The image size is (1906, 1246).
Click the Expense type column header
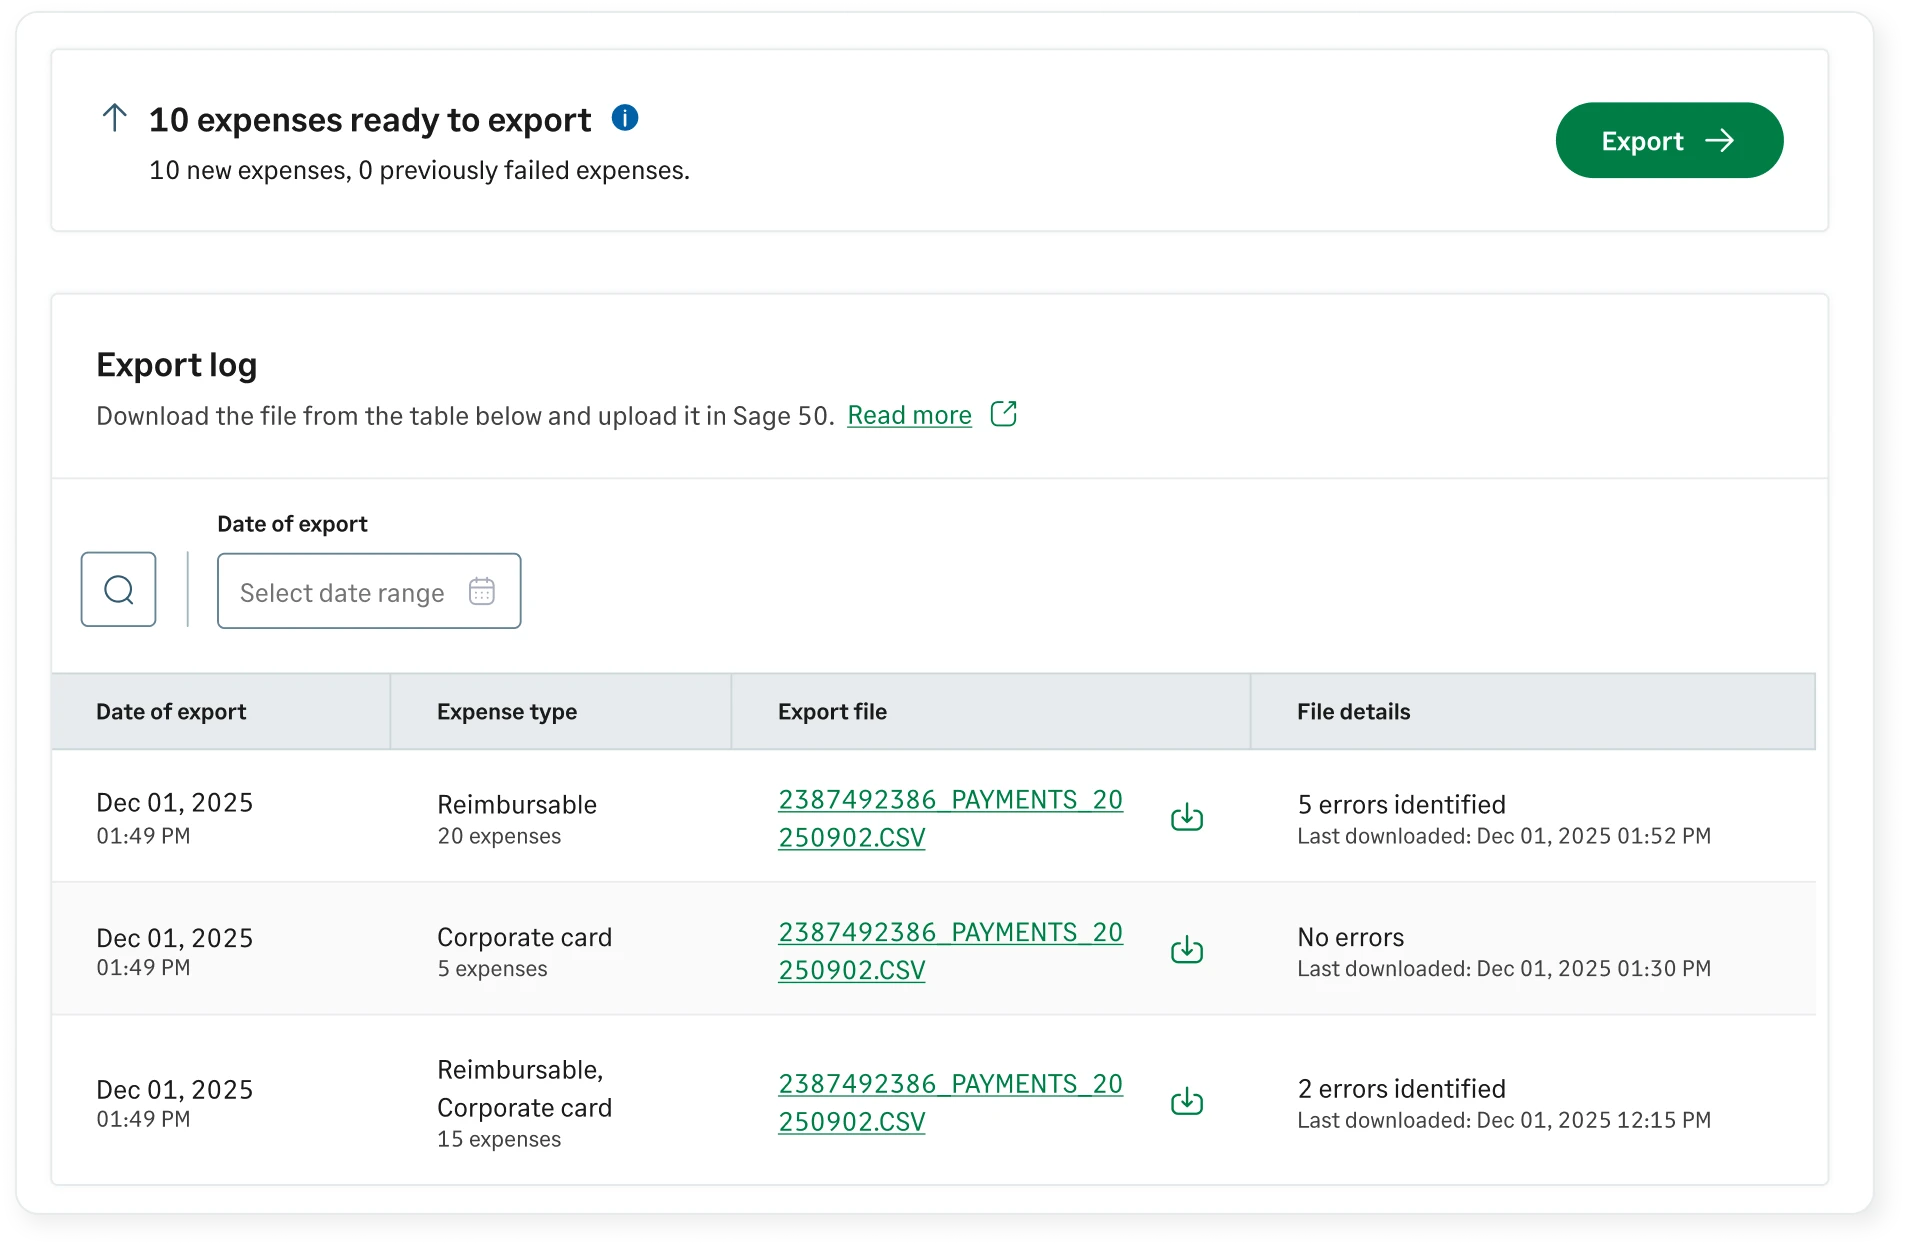click(507, 711)
